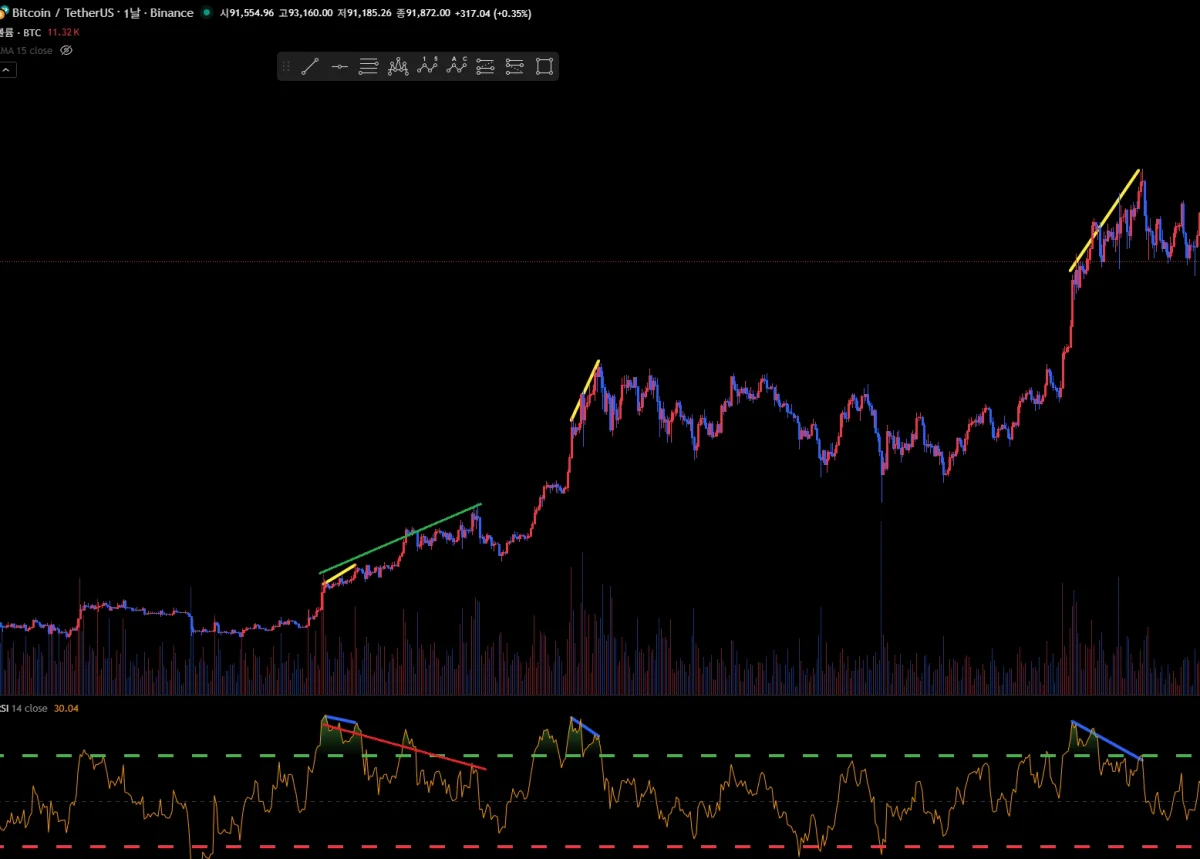Select the leftmost blue line on RSI
Viewport: 1200px width, 859px height.
coord(340,719)
